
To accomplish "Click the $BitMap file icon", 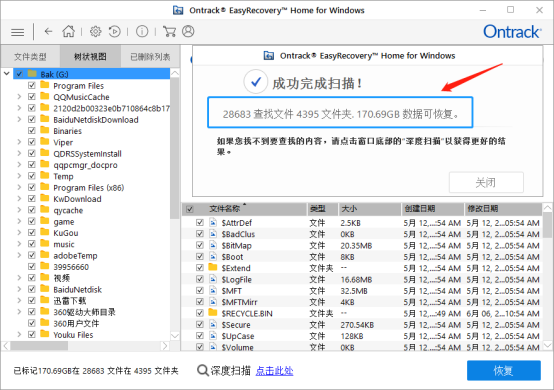I will (213, 246).
